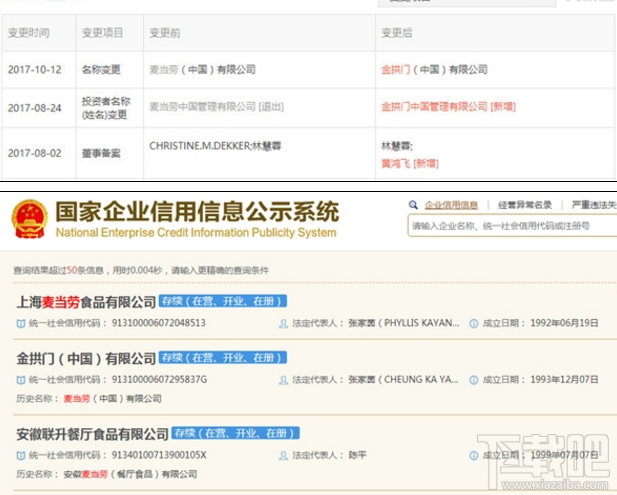617x495 pixels.
Task: Click former name 安徽麦当劳（餐厅食品）有限公司
Action: (x=130, y=474)
